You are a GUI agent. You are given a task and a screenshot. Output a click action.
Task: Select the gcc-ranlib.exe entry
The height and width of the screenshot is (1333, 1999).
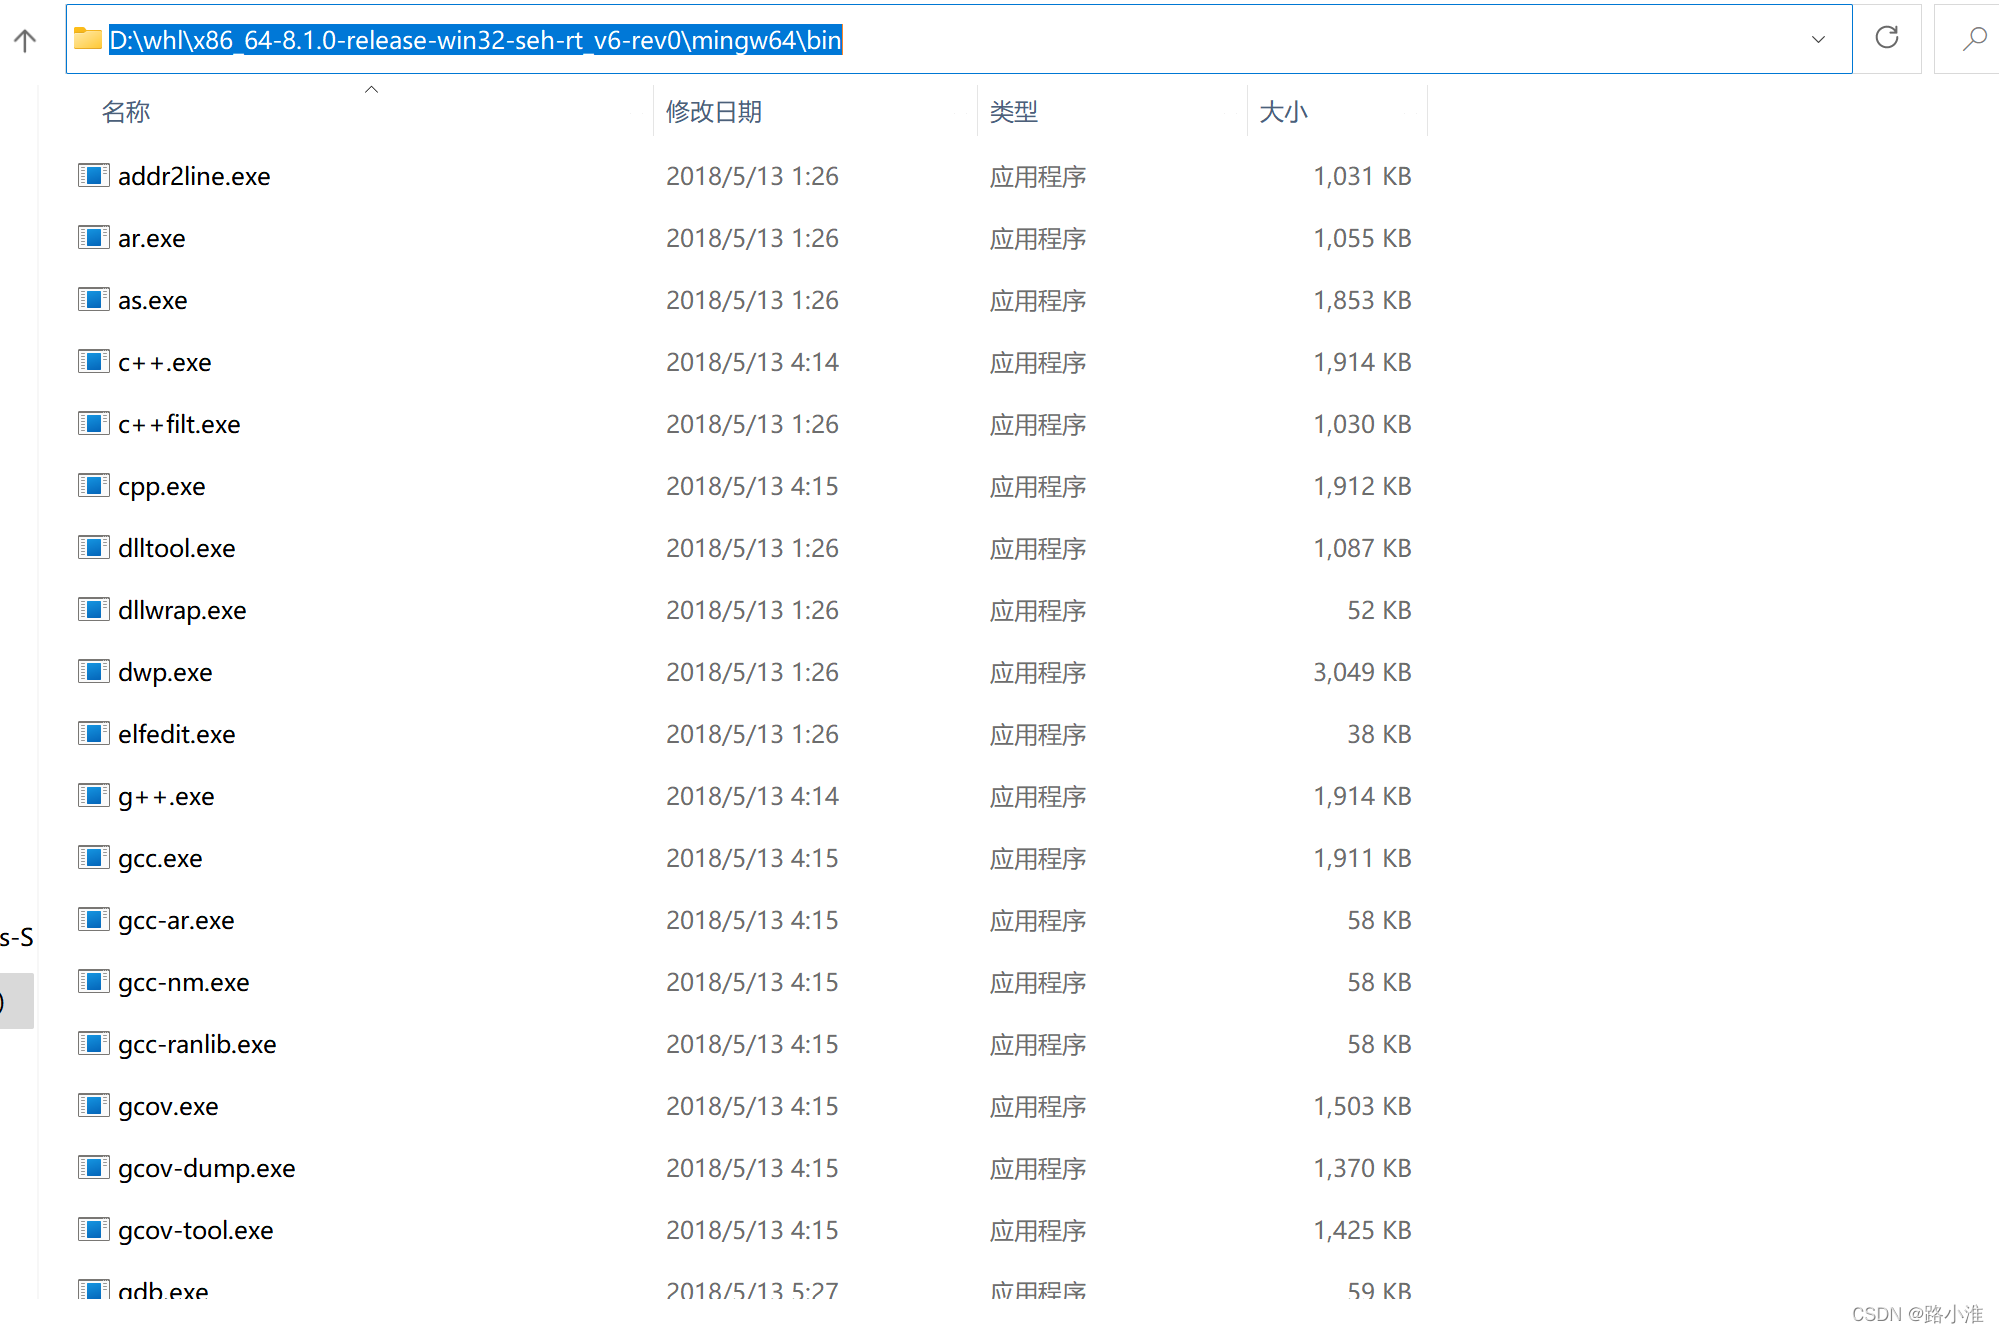click(x=197, y=1043)
